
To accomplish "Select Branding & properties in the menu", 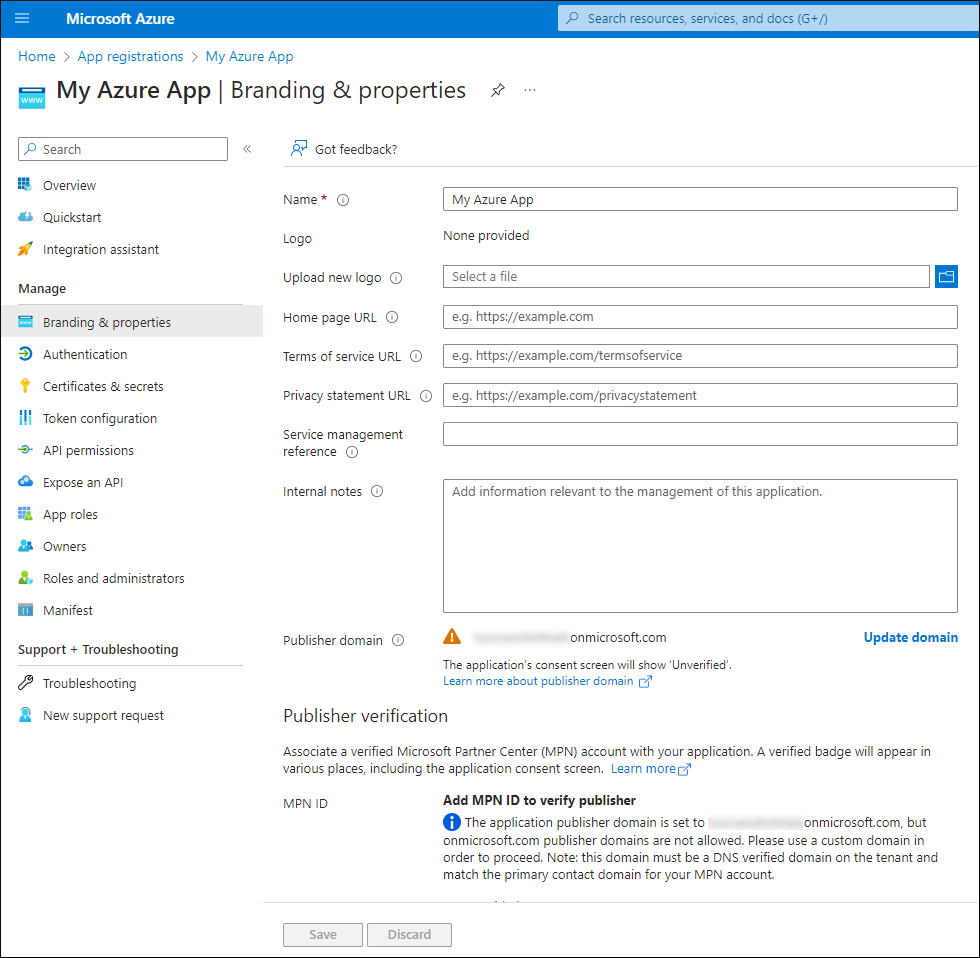I will (x=132, y=322).
